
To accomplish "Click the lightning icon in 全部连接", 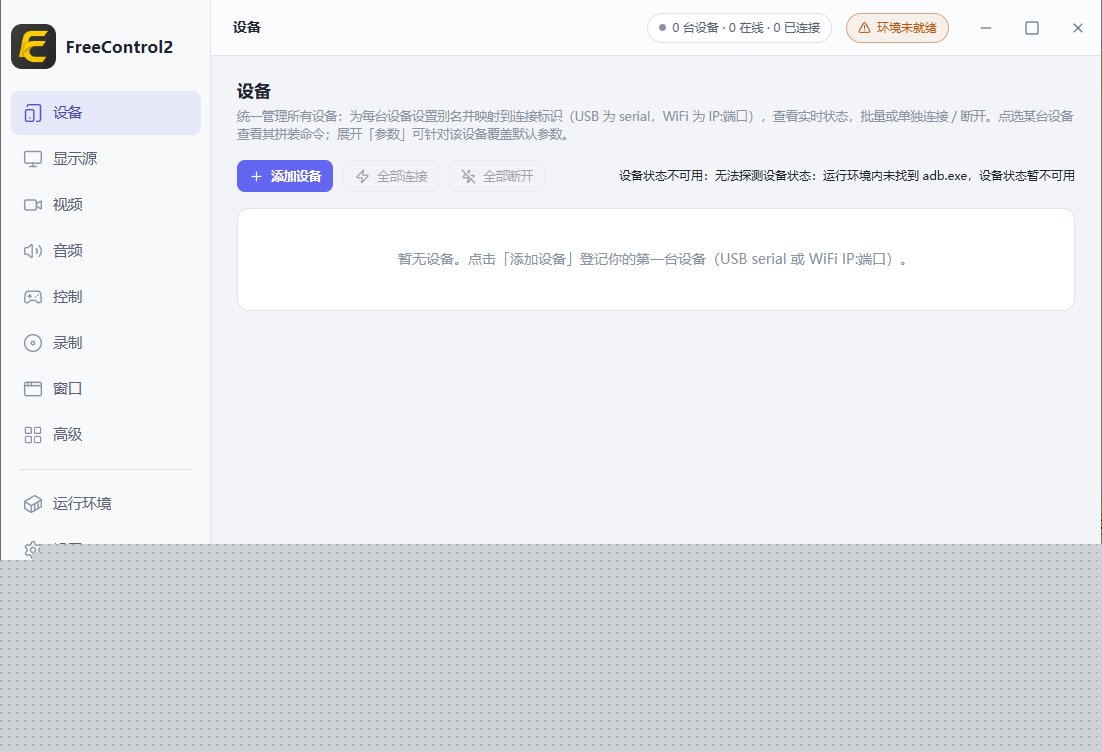I will [x=363, y=176].
